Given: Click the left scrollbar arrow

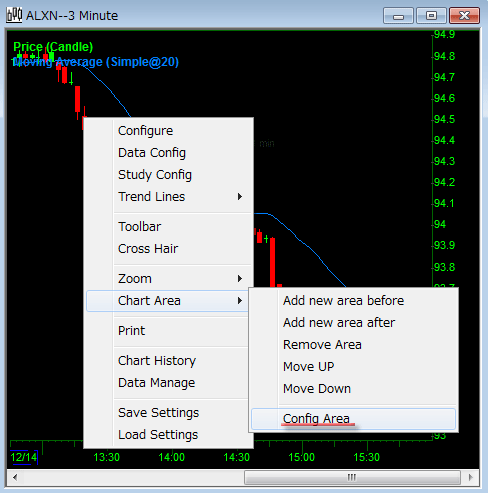Looking at the screenshot, I should pyautogui.click(x=15, y=477).
